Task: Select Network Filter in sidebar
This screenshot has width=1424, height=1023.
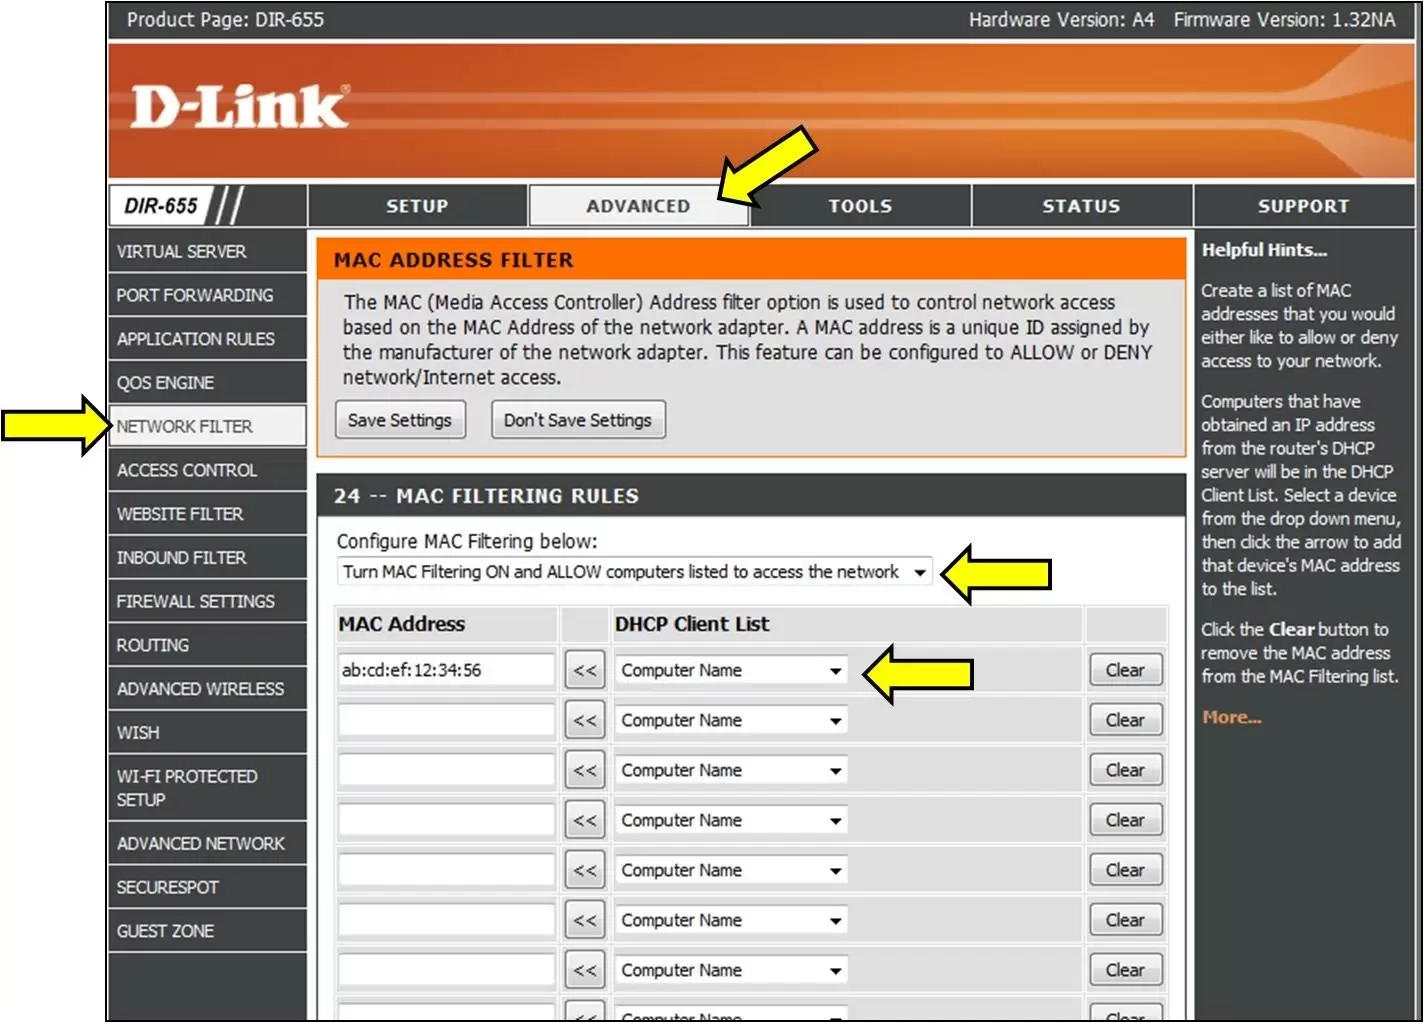Action: [207, 426]
